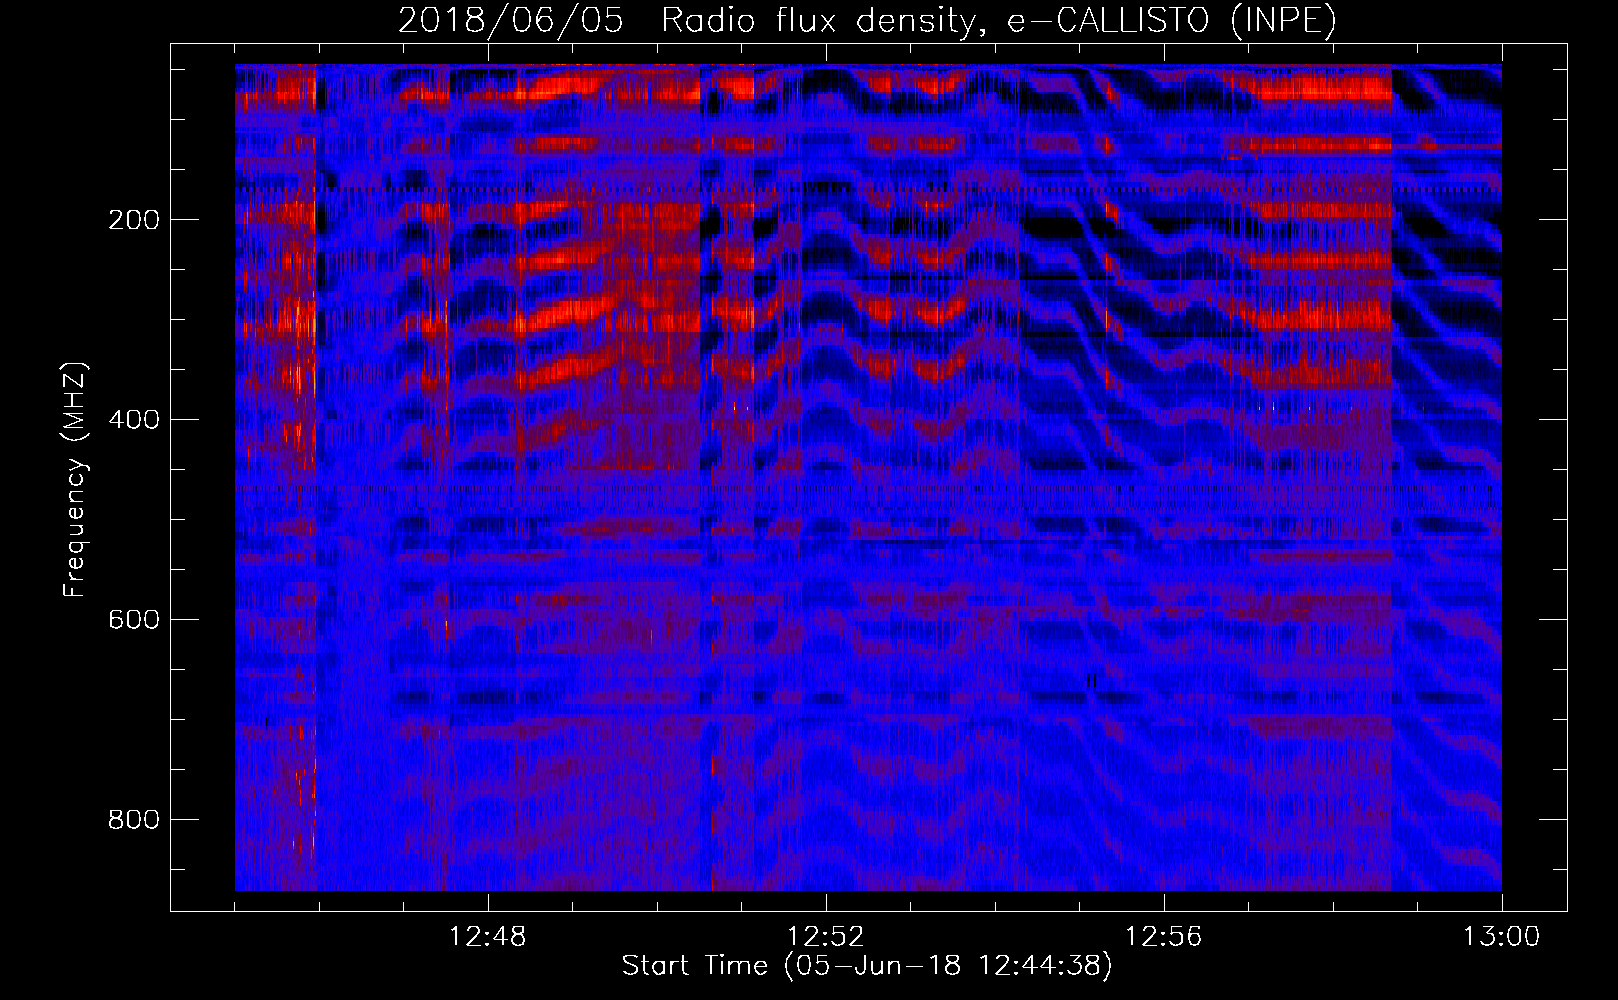1618x1000 pixels.
Task: Click the 13:00 time tick label
Action: pos(1502,937)
